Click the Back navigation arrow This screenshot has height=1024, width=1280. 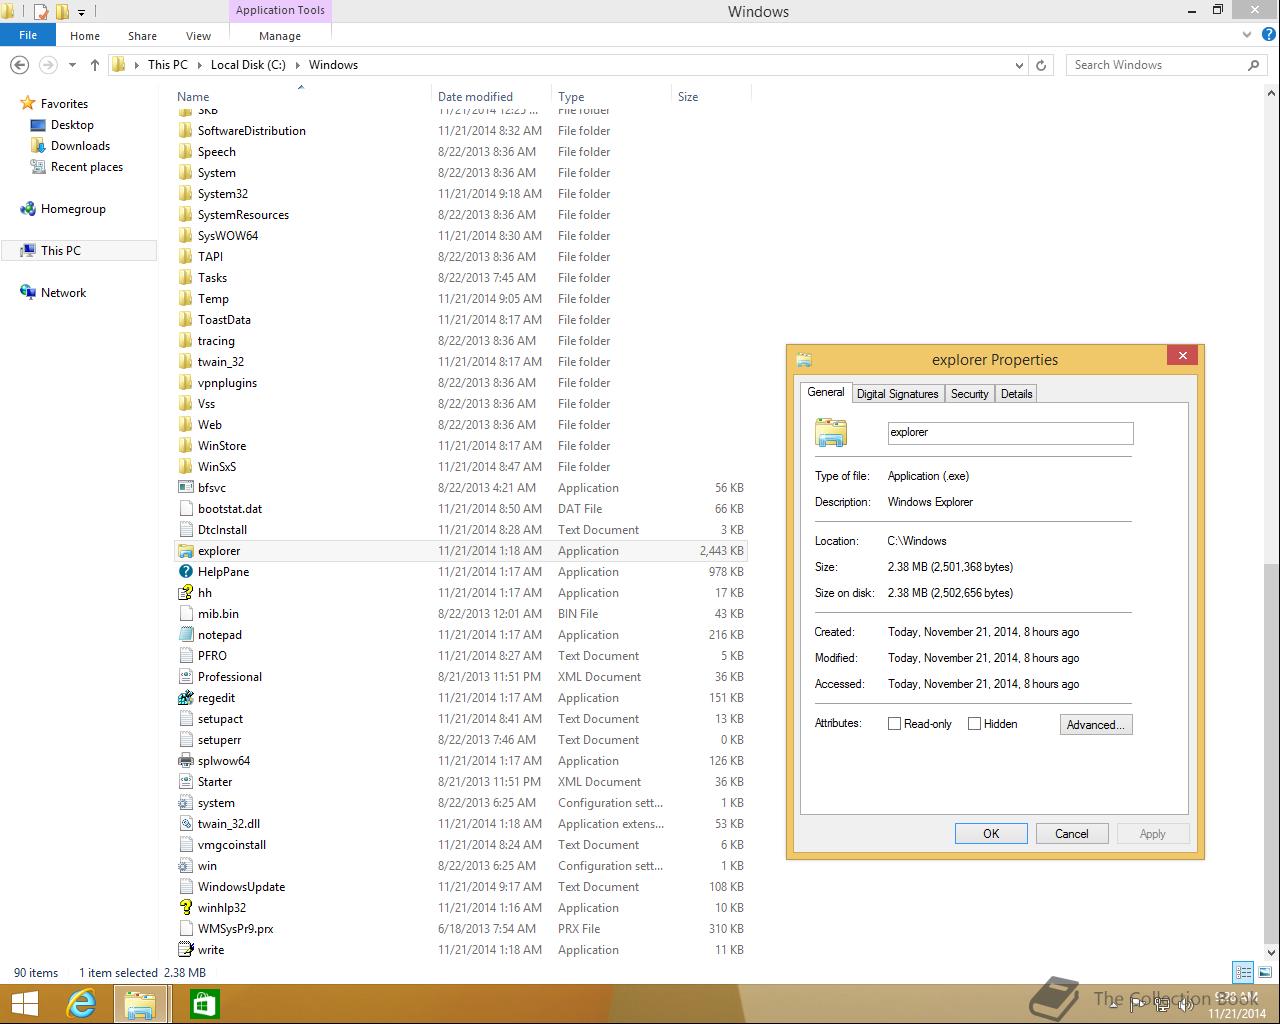click(x=19, y=65)
